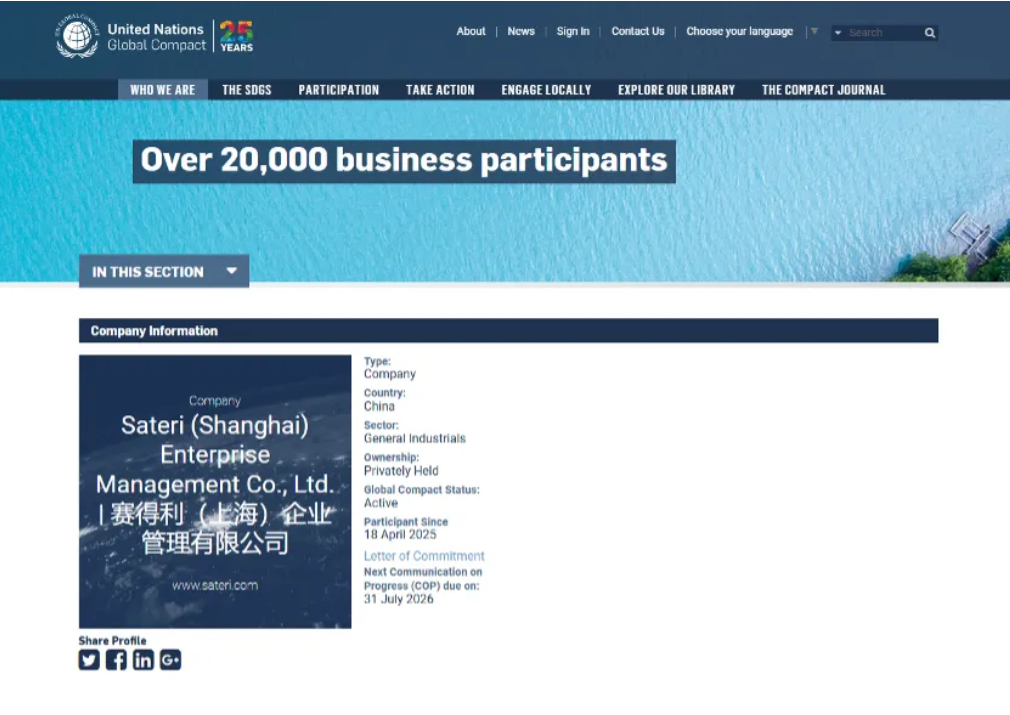Expand the In This Section dropdown
Image resolution: width=1010 pixels, height=715 pixels.
coord(164,271)
